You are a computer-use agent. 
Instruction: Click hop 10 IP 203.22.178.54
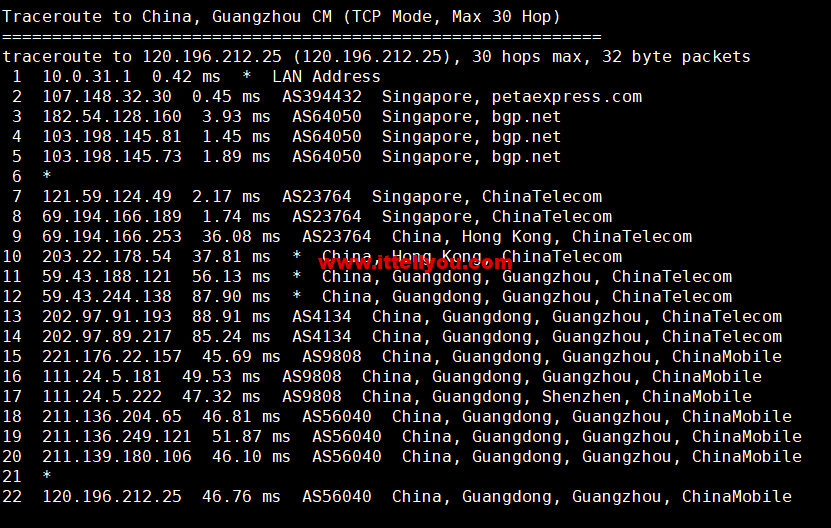[107, 257]
